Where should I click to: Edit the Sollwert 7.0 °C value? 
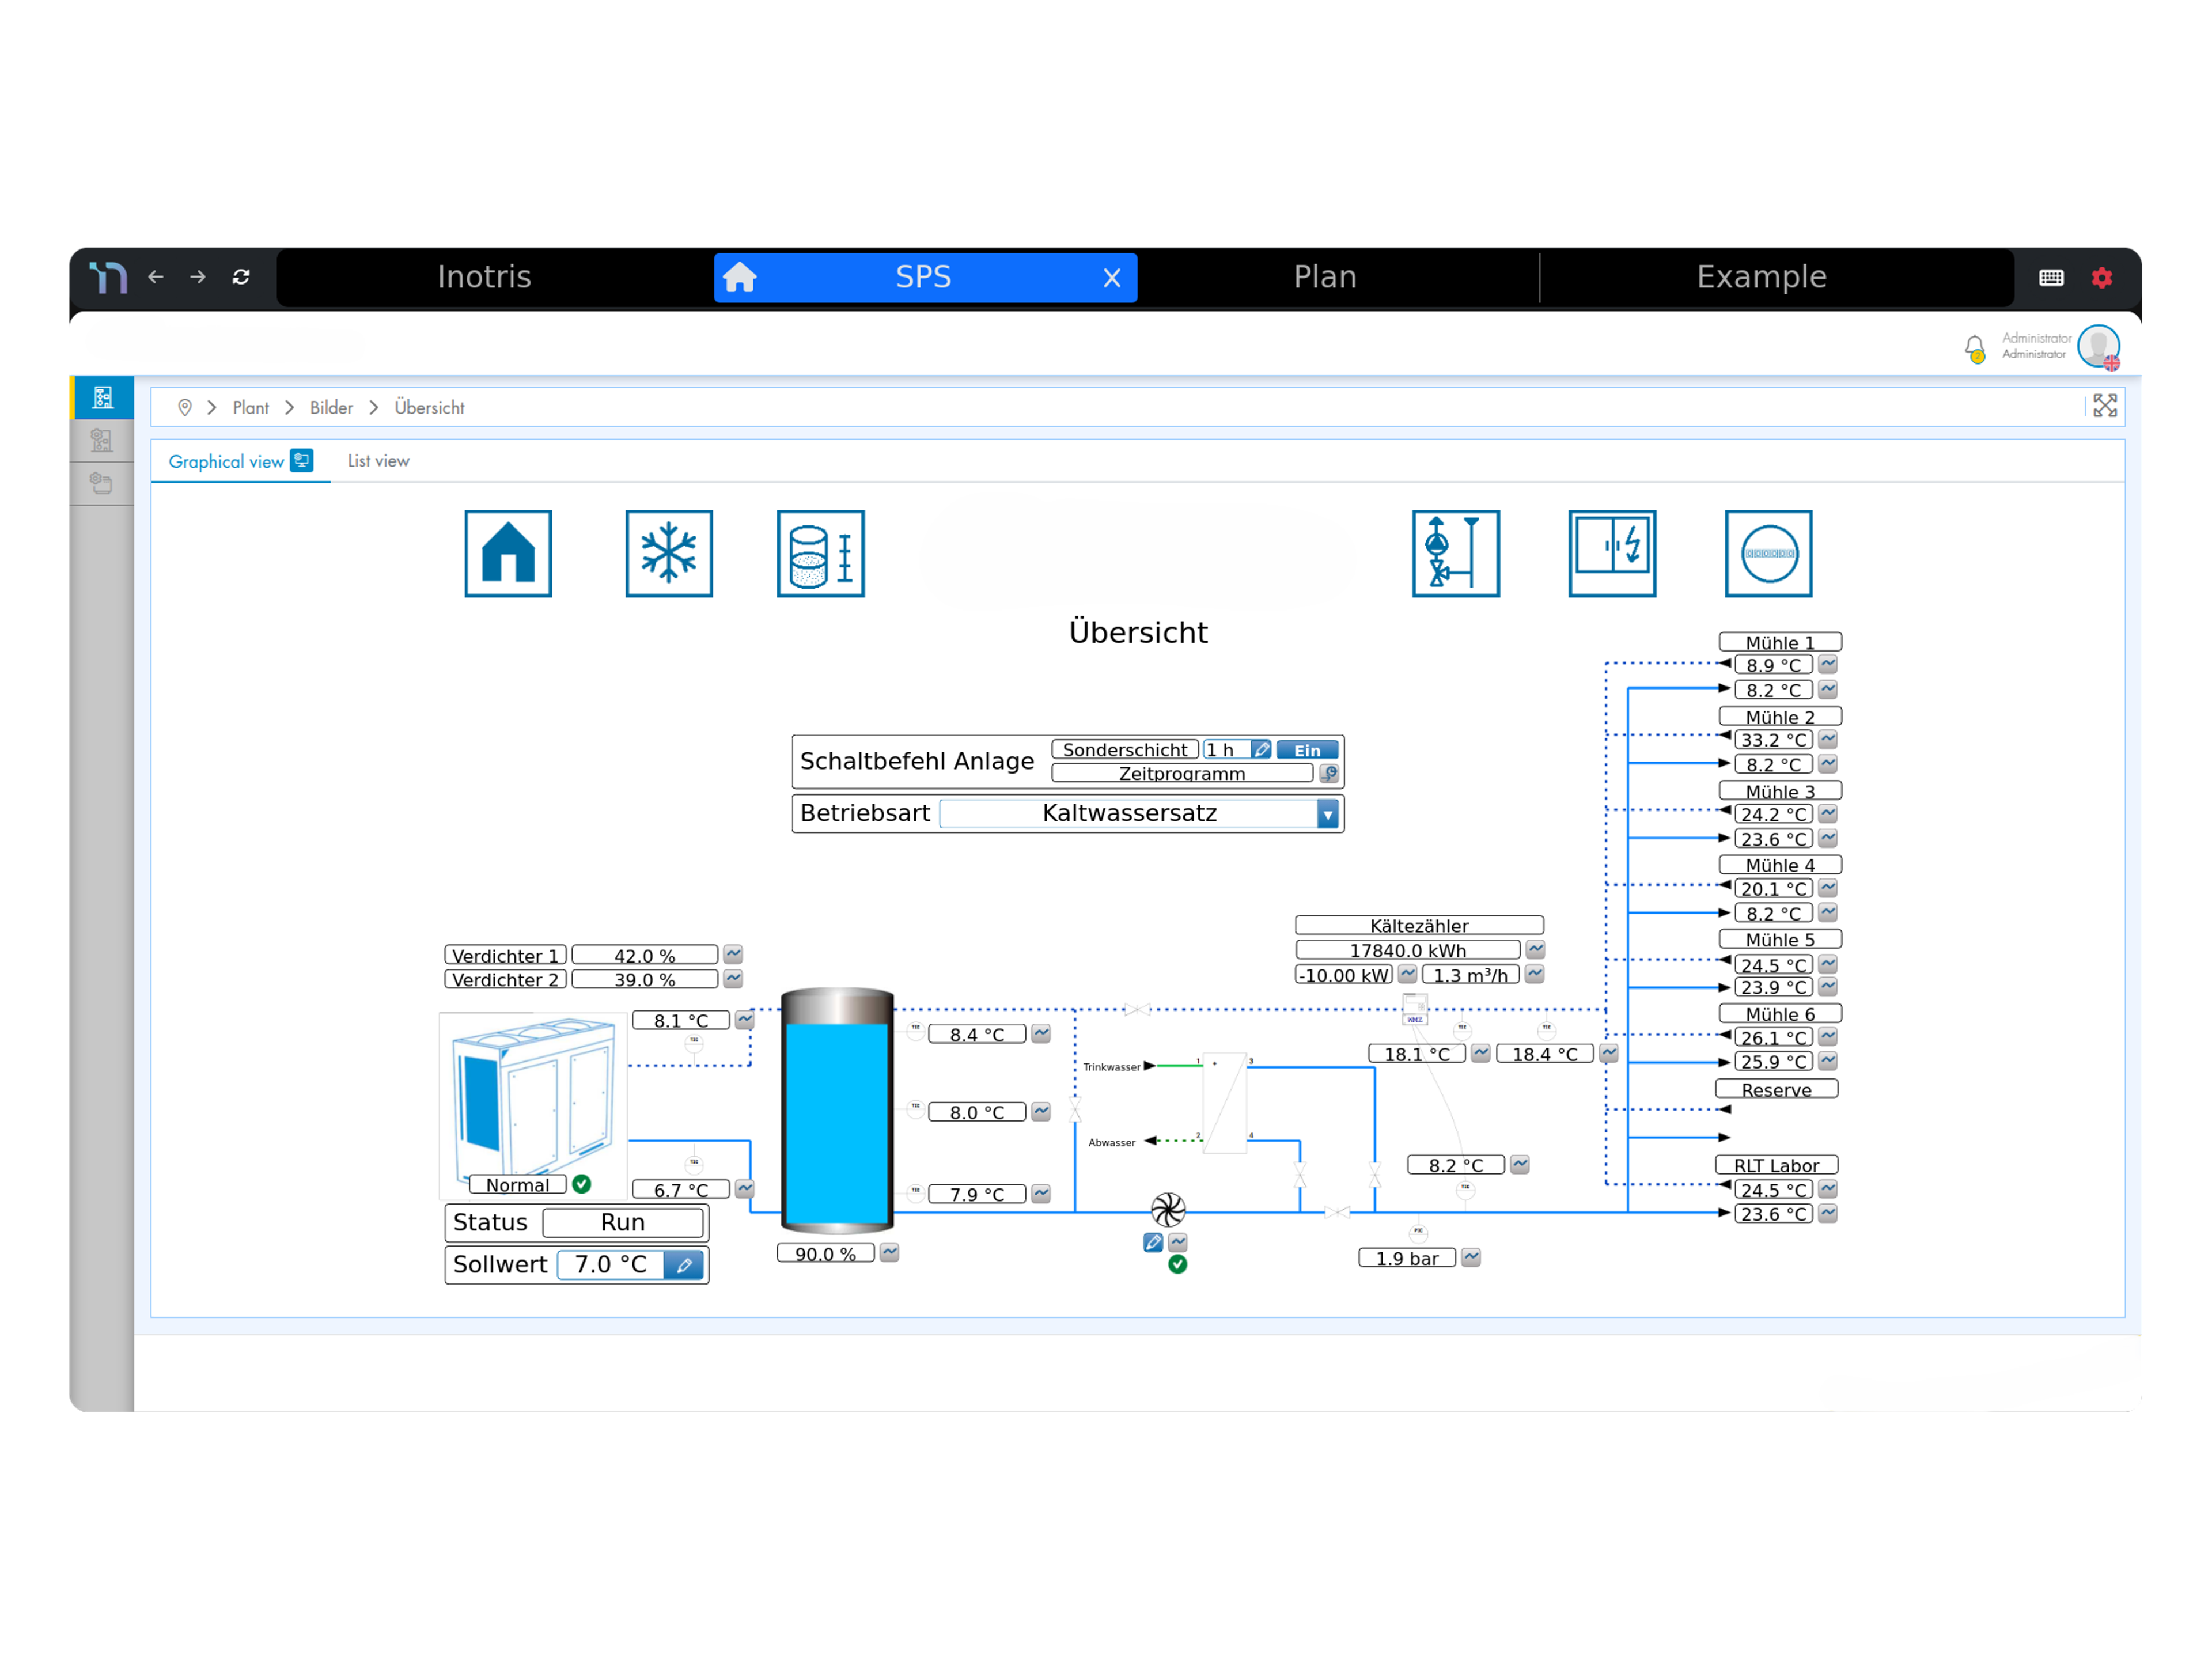tap(684, 1265)
